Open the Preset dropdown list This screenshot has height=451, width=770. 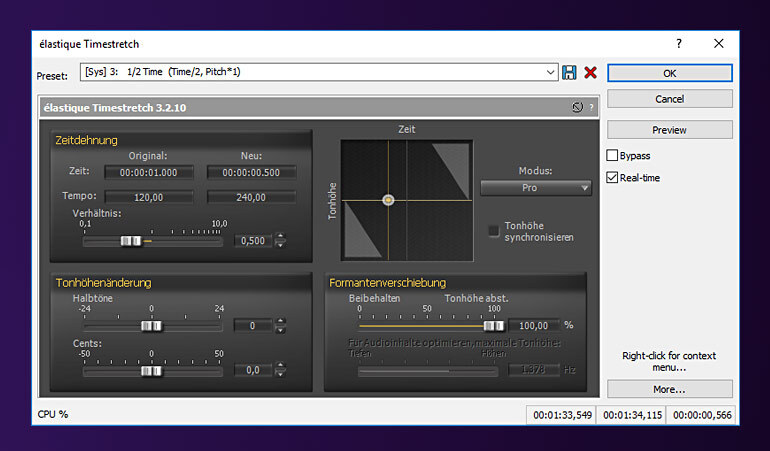(x=551, y=73)
